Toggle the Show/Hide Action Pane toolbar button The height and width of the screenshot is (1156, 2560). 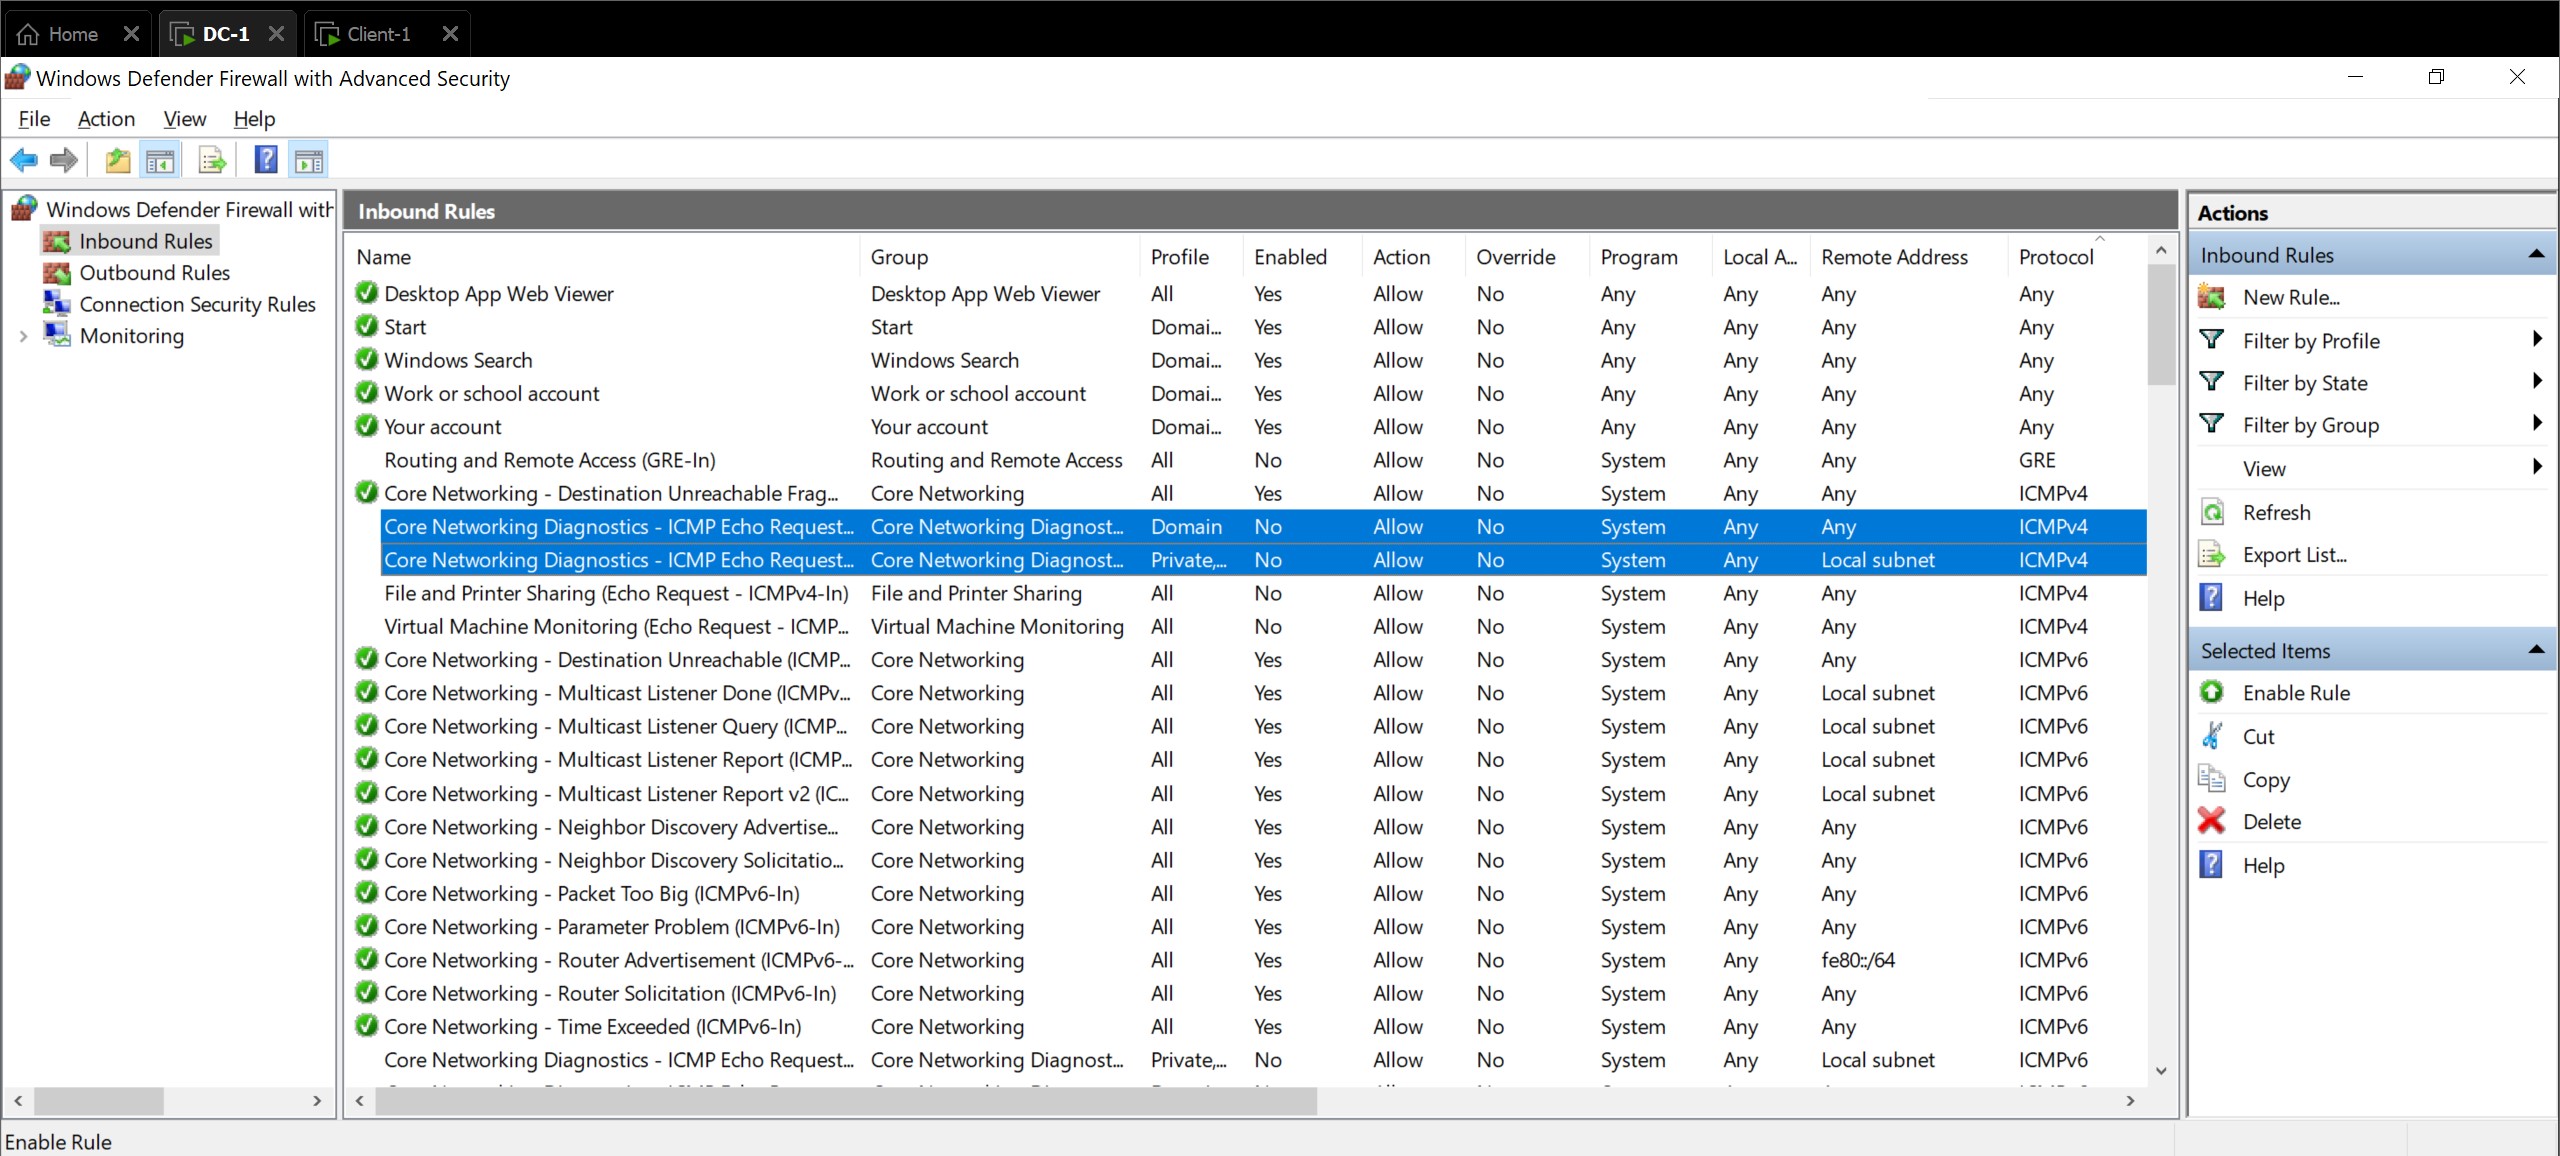click(x=309, y=160)
